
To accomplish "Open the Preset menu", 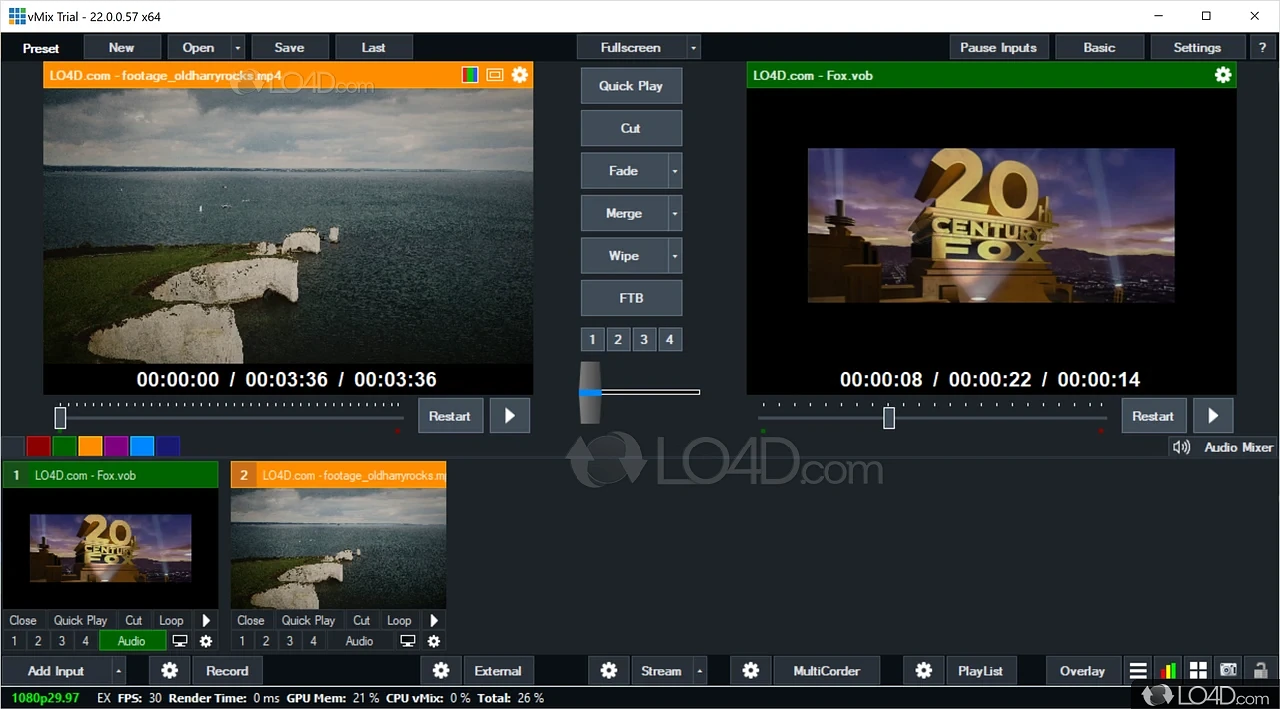I will (40, 47).
